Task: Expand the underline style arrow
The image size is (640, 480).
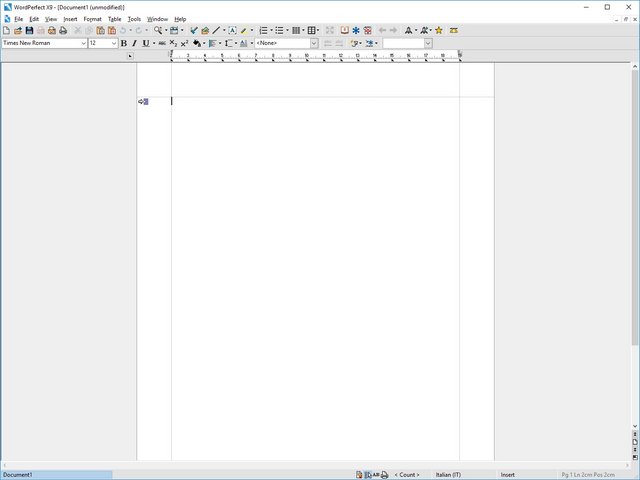Action: tap(154, 43)
